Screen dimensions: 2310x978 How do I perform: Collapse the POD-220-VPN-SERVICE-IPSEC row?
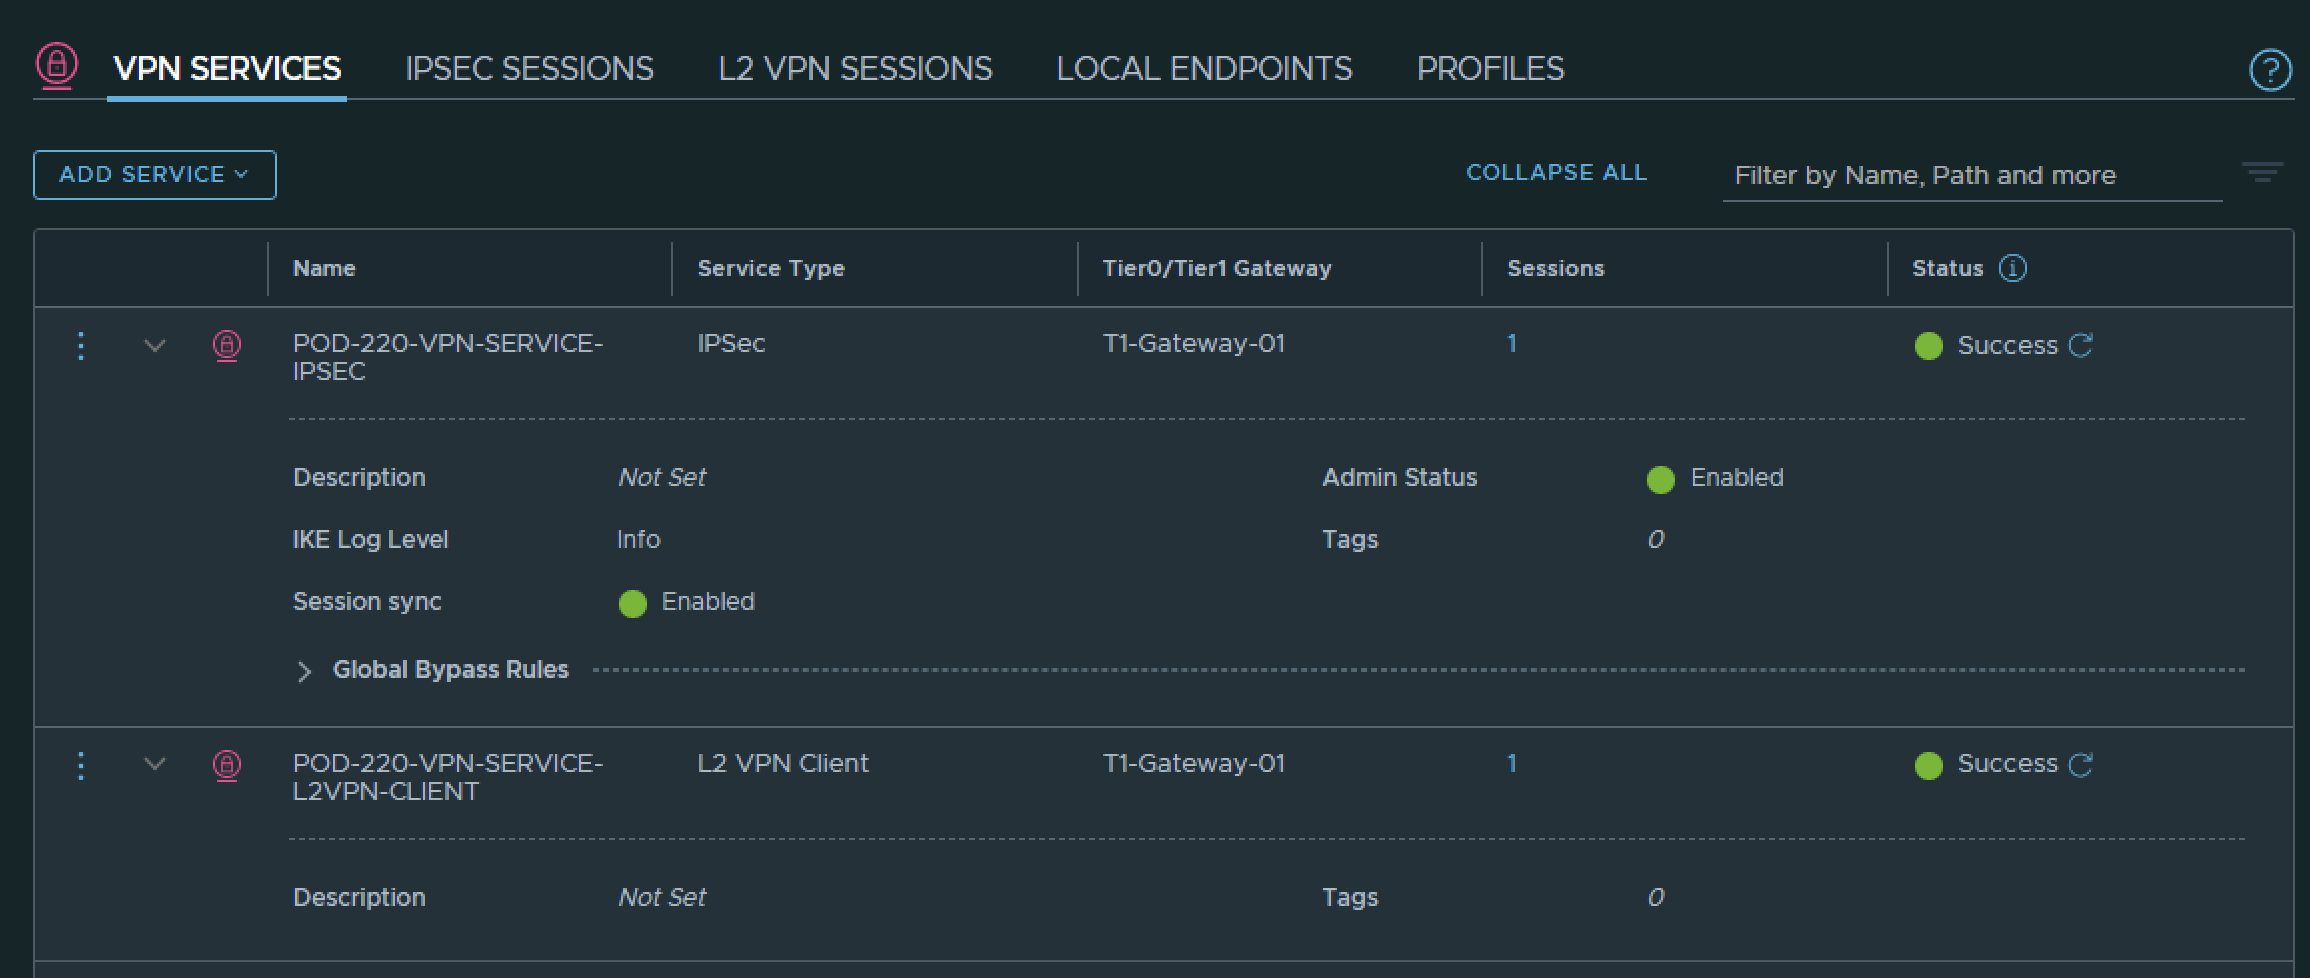pyautogui.click(x=155, y=346)
